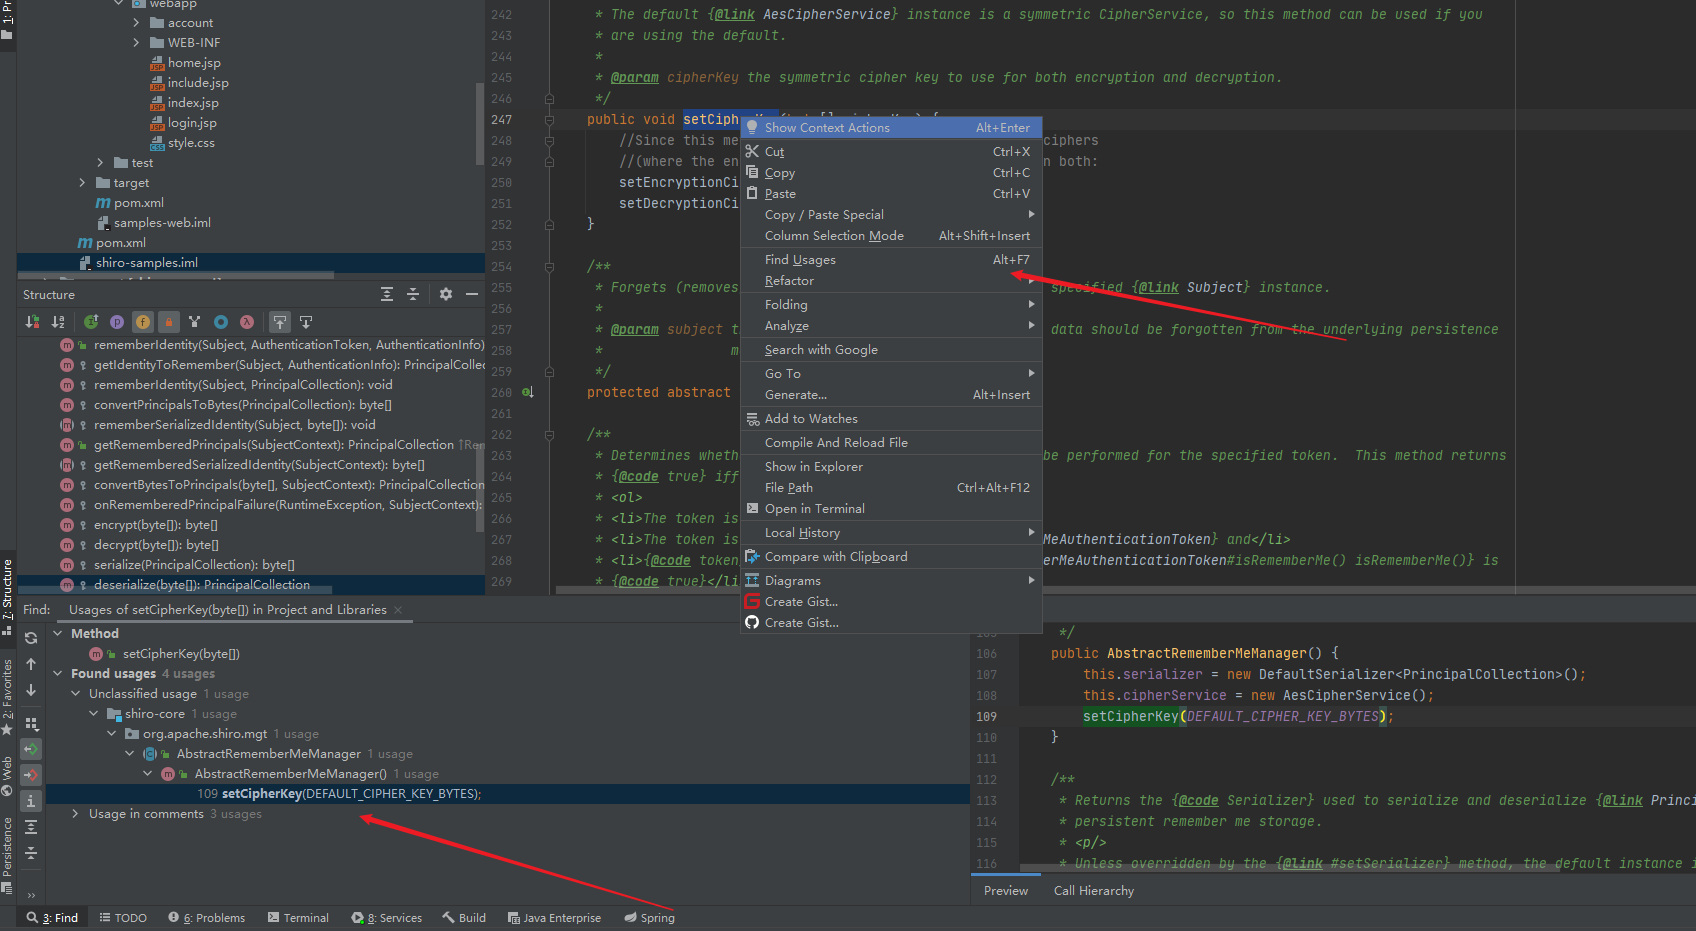Collapse the Unclassified usage node
Image resolution: width=1696 pixels, height=931 pixels.
click(x=76, y=694)
